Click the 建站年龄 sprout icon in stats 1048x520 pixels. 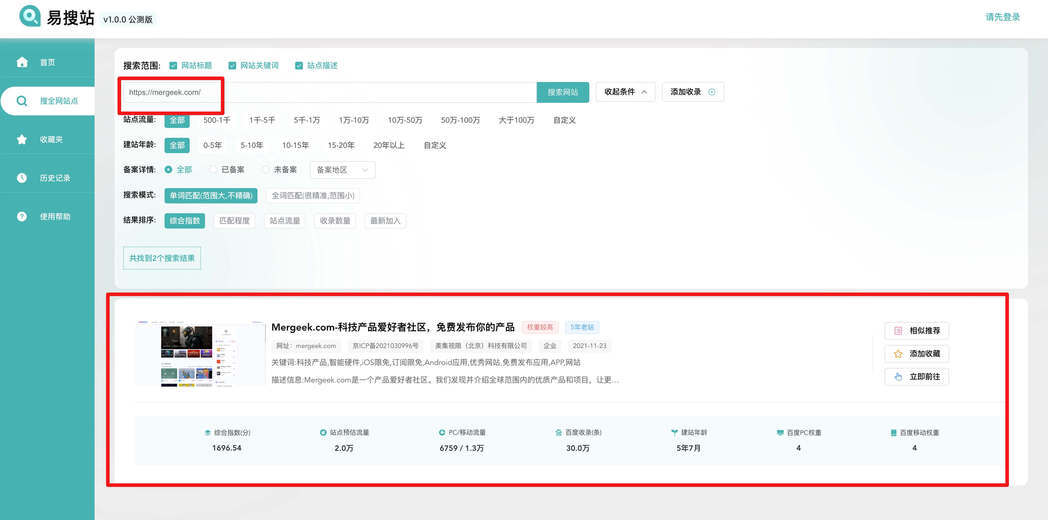point(674,433)
